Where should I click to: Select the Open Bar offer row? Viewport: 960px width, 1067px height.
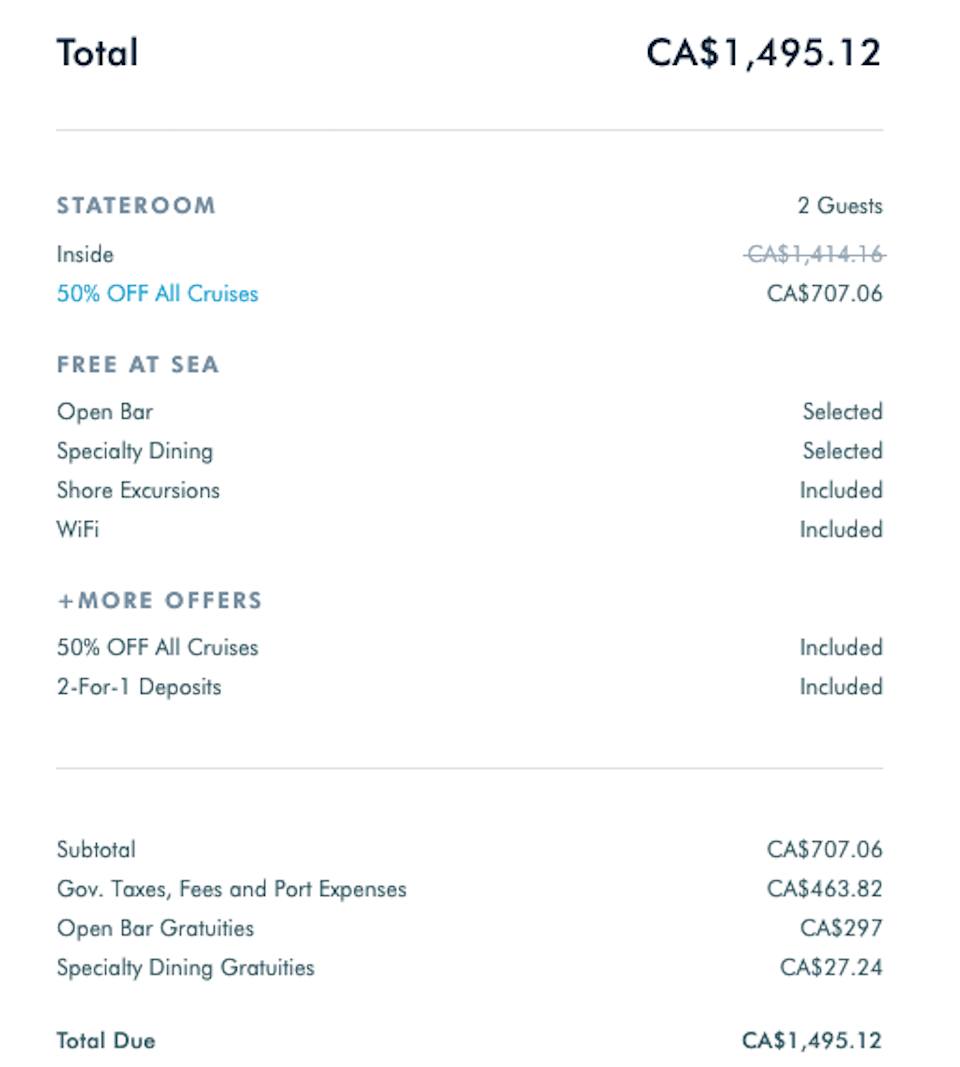tap(469, 412)
